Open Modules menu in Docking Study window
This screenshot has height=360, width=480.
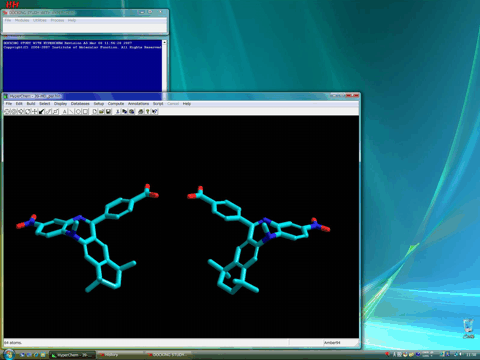[22, 20]
